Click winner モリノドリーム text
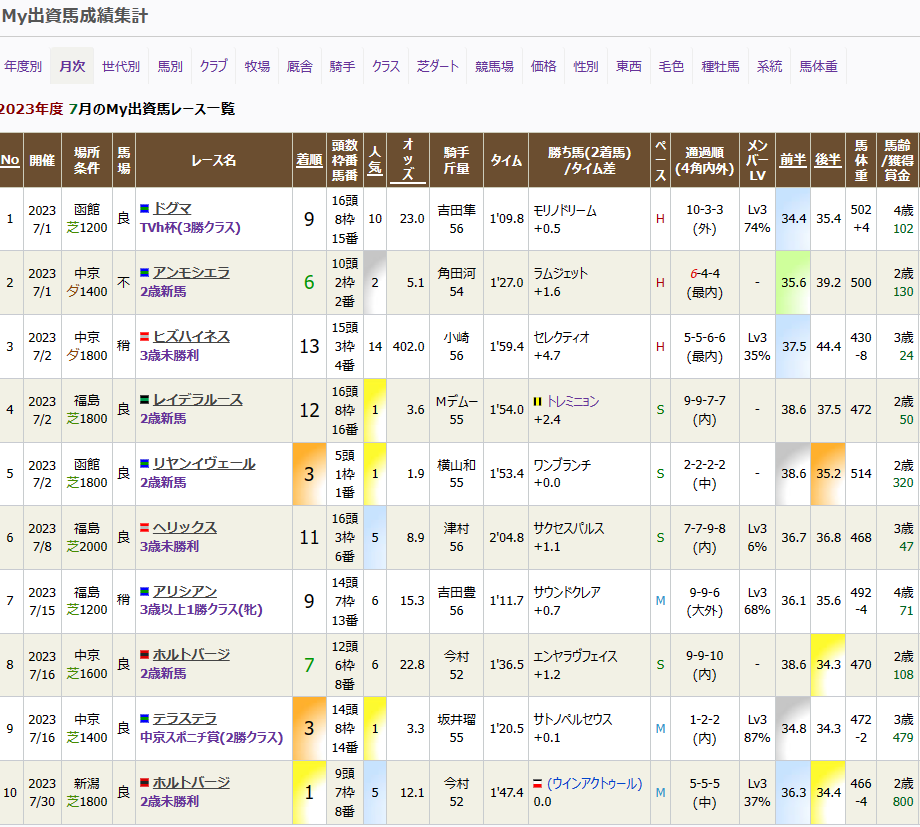The height and width of the screenshot is (827, 920). 564,211
